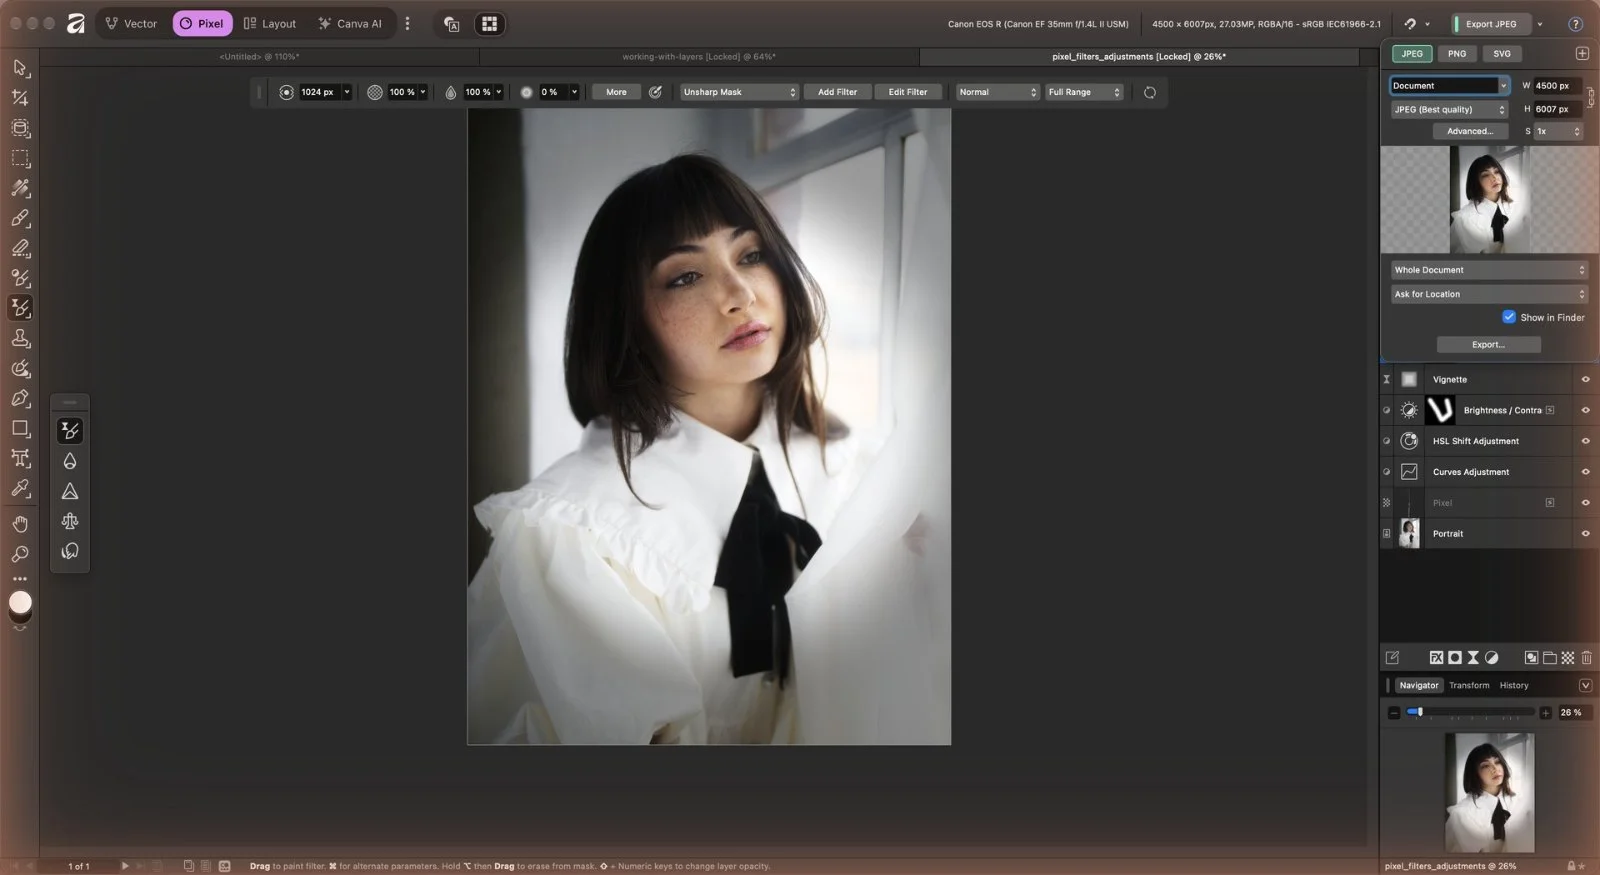Viewport: 1600px width, 875px height.
Task: Uncheck Show in Finder checkbox
Action: [x=1509, y=317]
